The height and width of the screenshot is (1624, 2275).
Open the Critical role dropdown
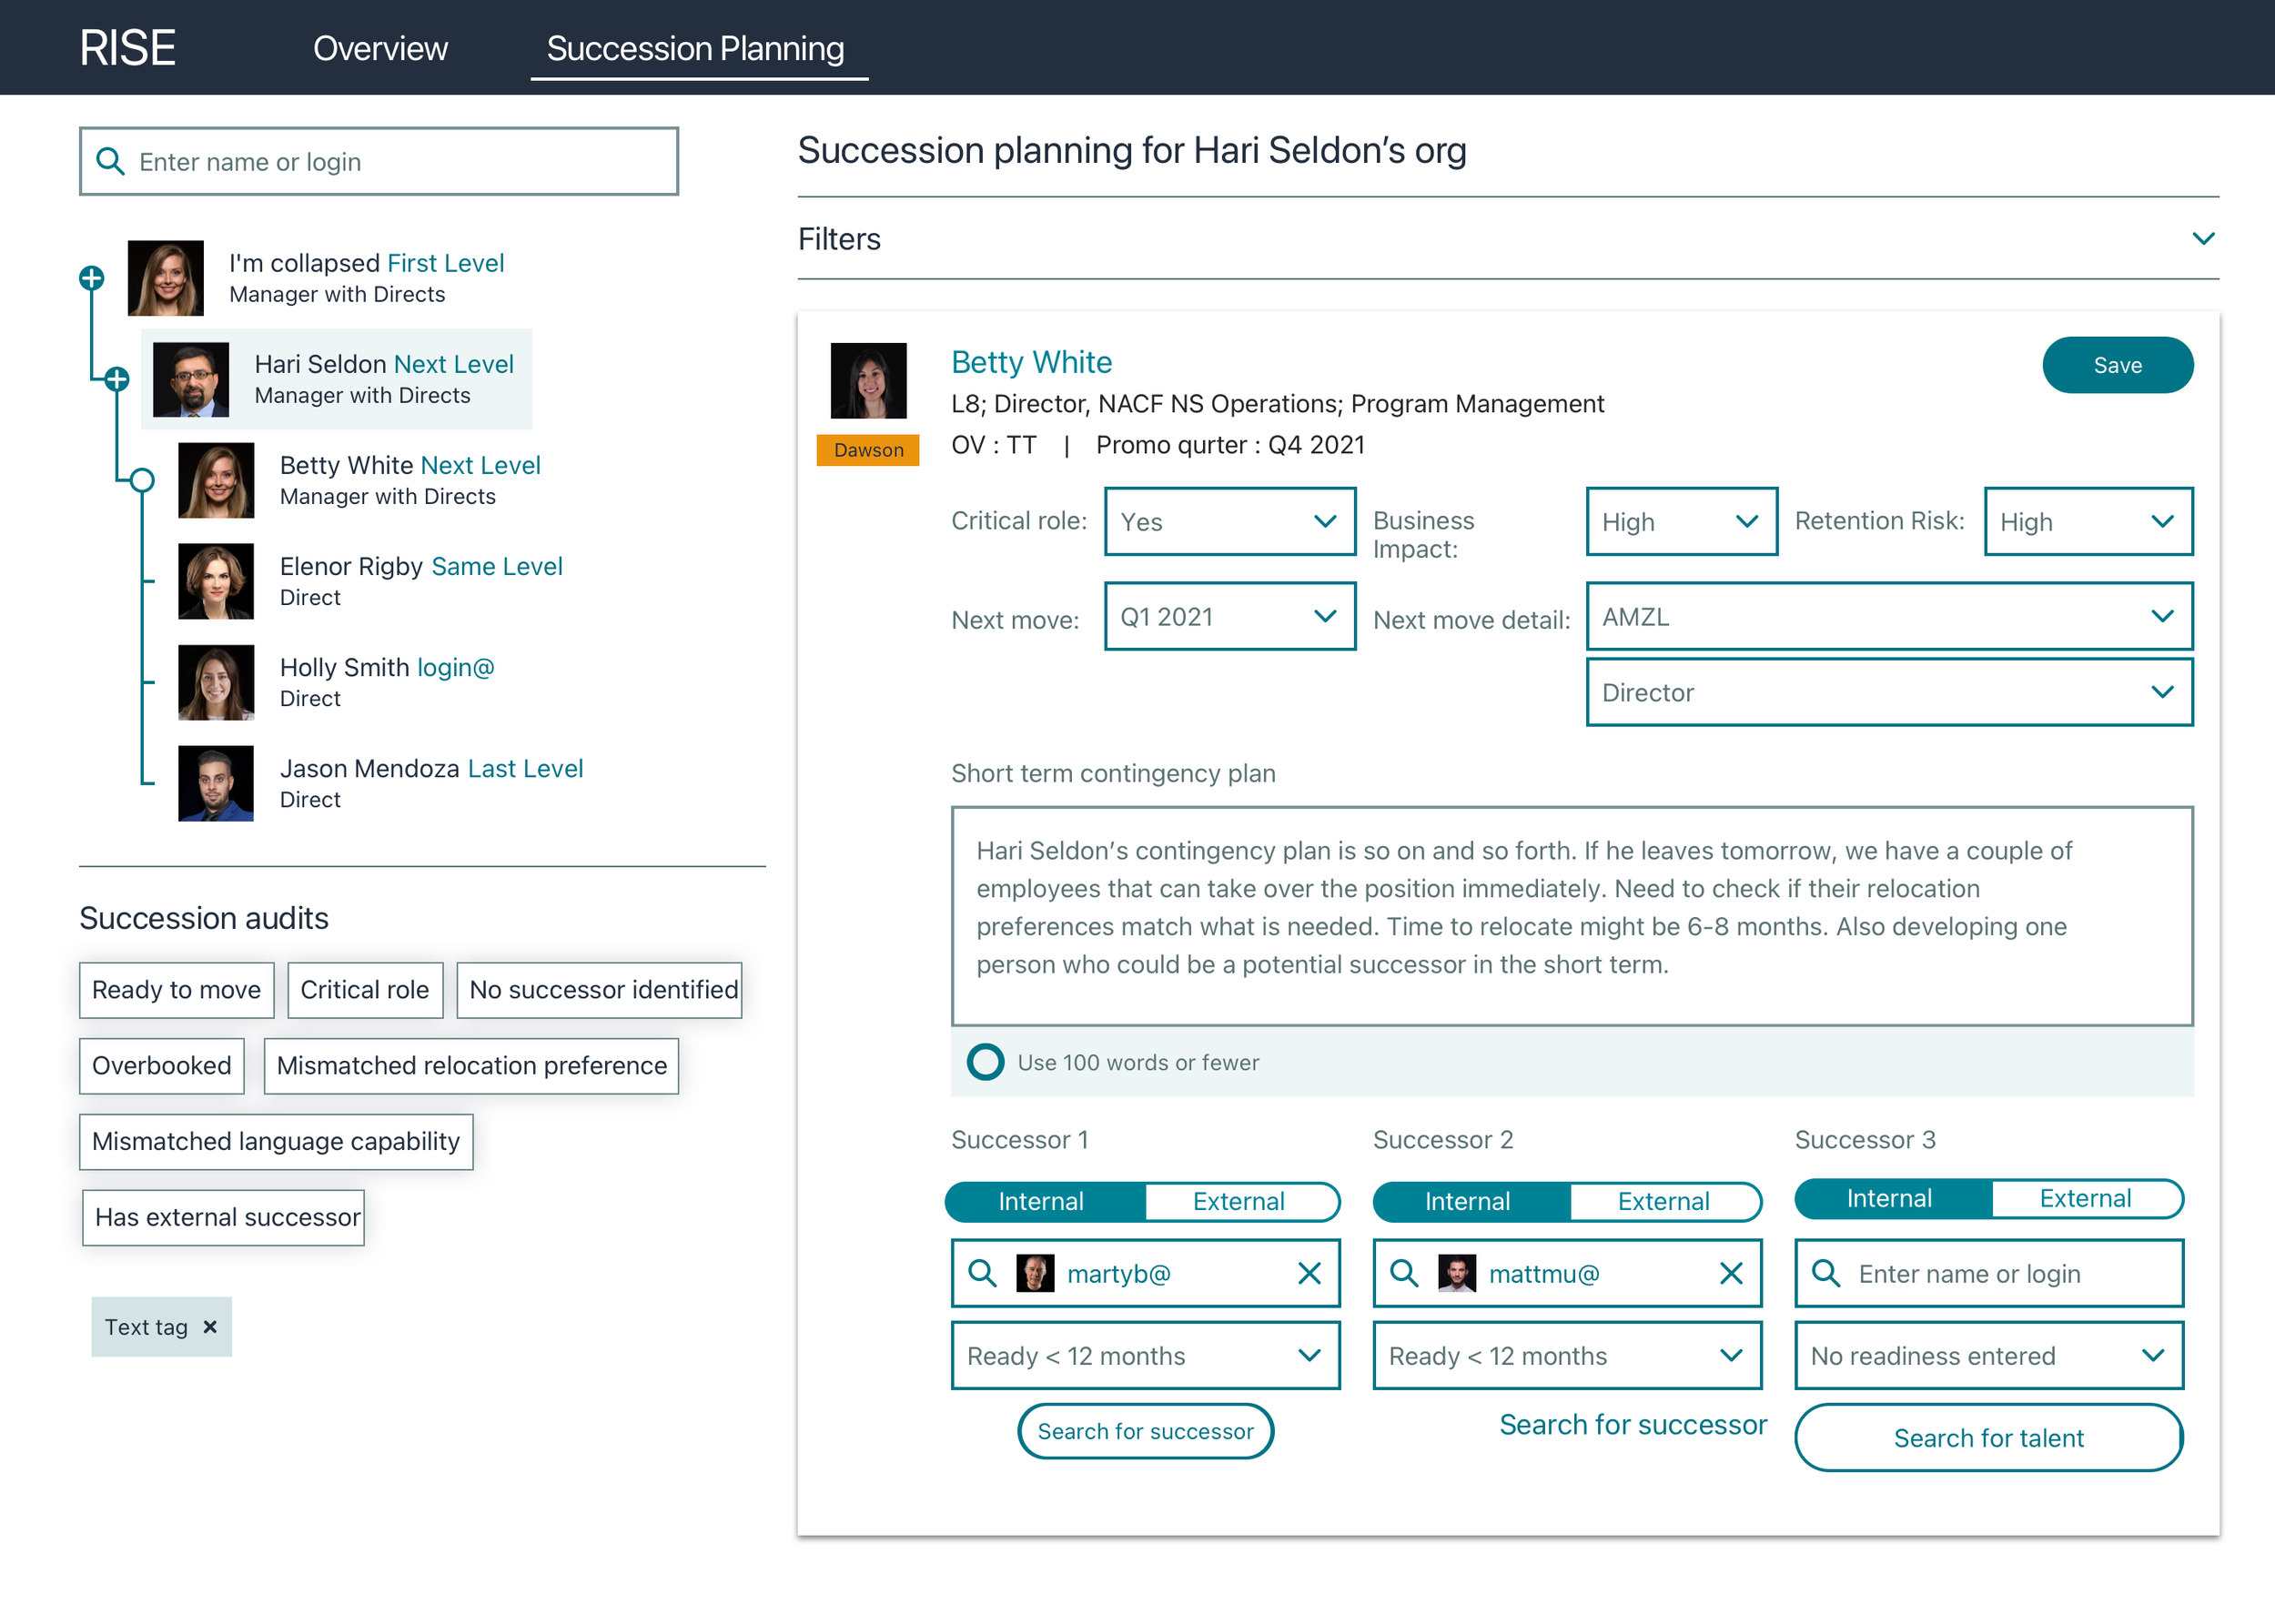point(1229,521)
